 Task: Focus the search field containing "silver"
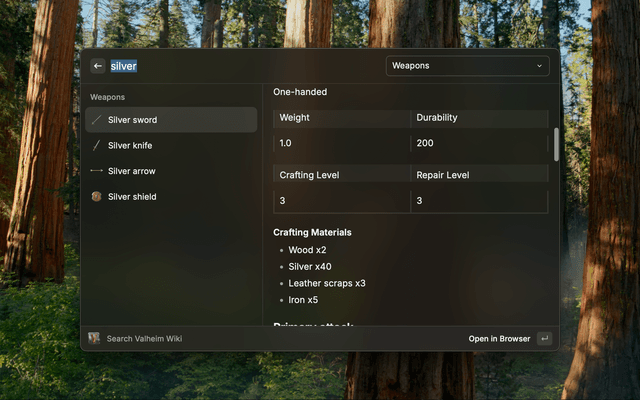240,66
